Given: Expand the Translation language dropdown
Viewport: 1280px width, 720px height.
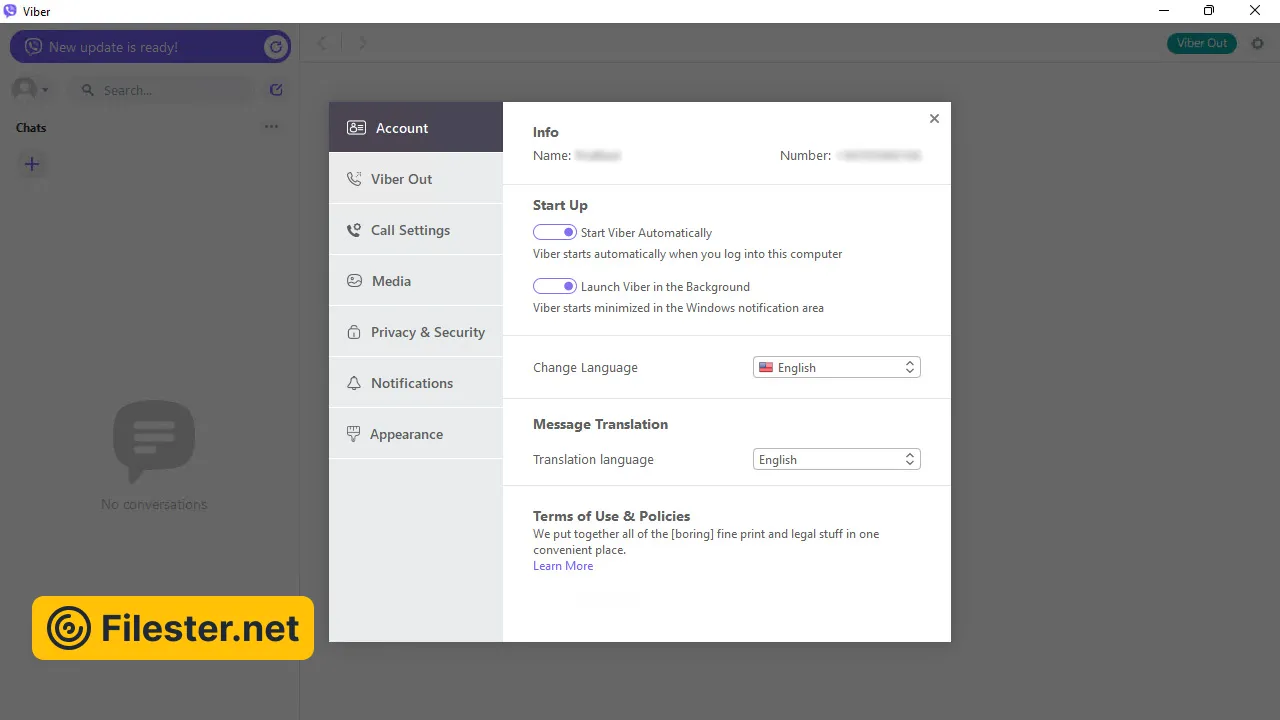Looking at the screenshot, I should [836, 460].
